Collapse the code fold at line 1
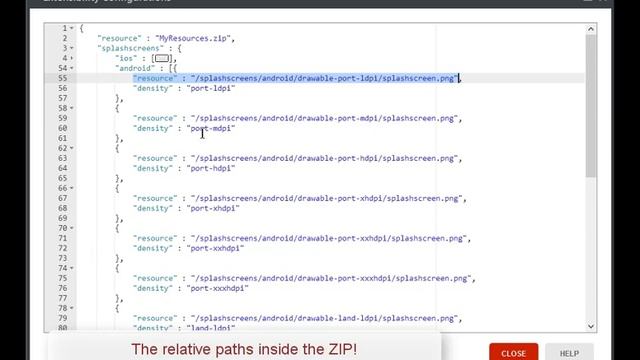 (72, 28)
